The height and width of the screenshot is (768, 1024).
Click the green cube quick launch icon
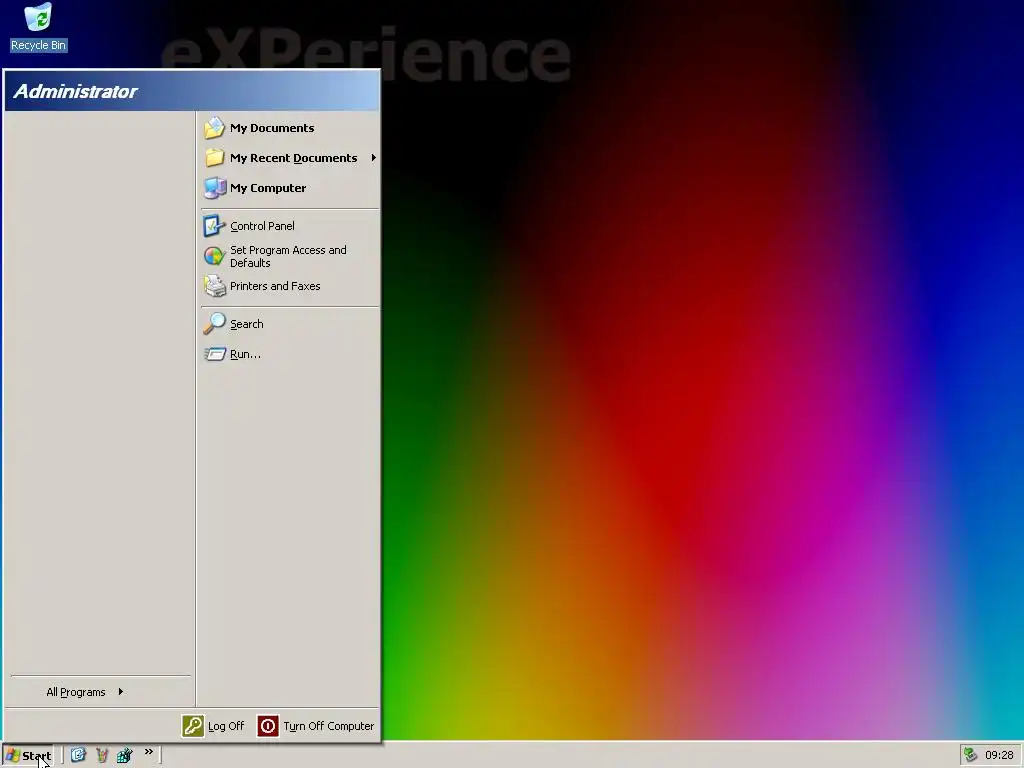pos(125,756)
